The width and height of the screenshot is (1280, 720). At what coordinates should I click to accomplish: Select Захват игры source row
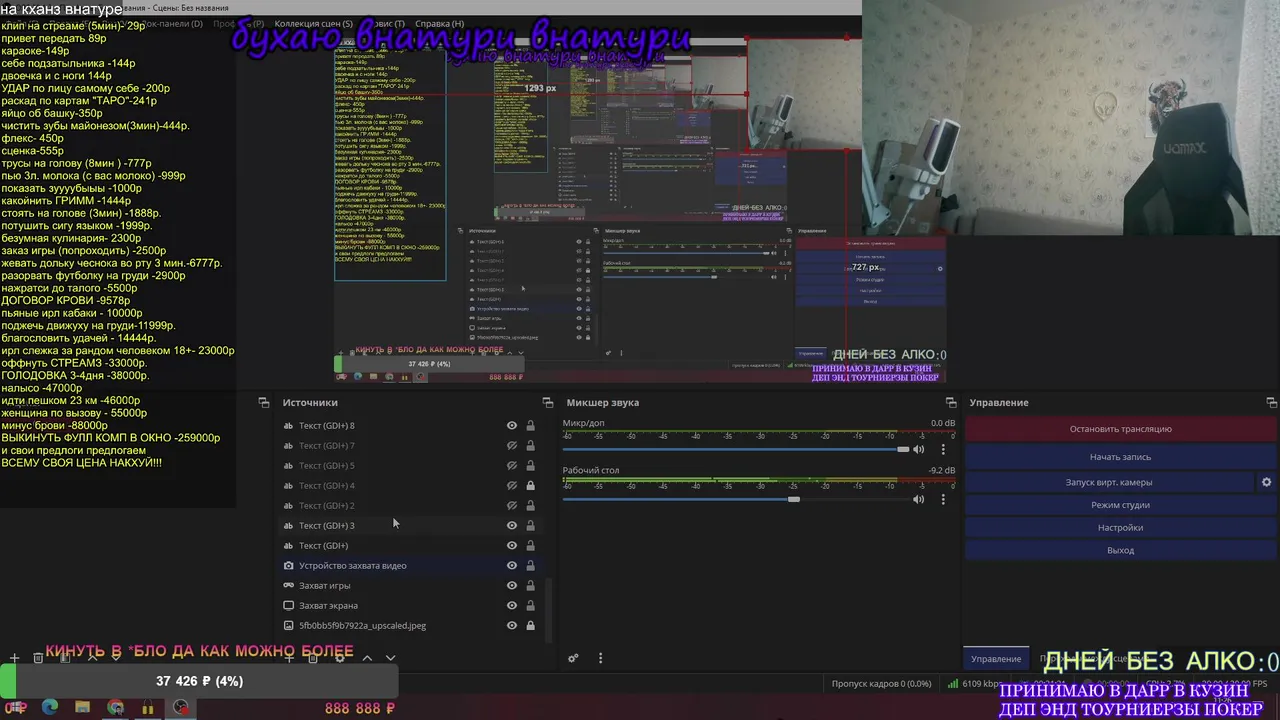[x=411, y=585]
